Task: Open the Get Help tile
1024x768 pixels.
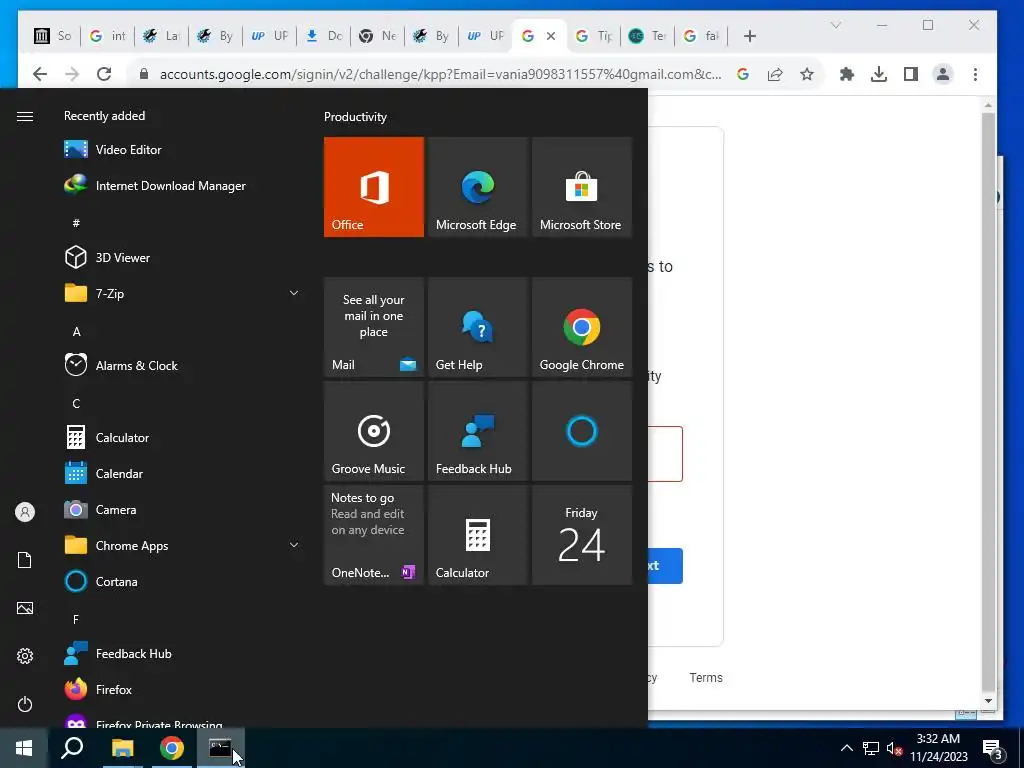Action: [477, 327]
